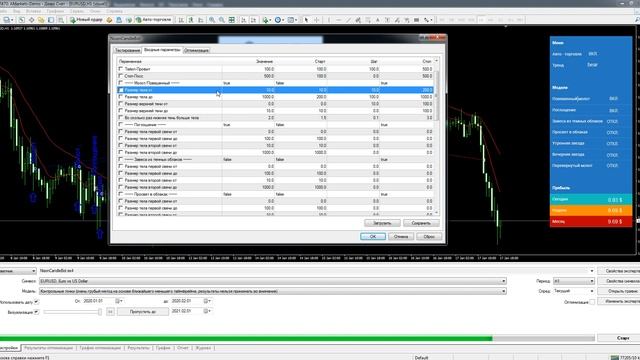Screen dimensions: 640x360
Task: Select the trendline drawing tool
Action: [x=348, y=20]
